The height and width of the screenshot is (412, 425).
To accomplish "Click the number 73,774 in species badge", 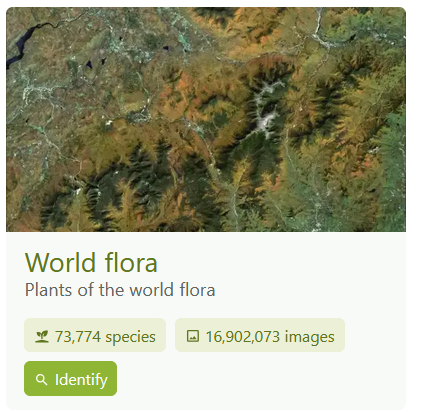I will (x=78, y=337).
